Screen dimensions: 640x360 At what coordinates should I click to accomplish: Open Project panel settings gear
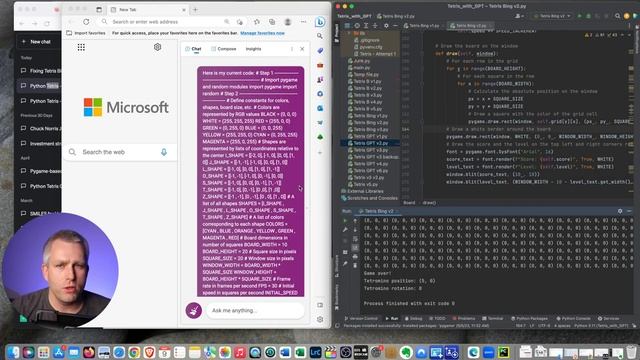tap(386, 25)
